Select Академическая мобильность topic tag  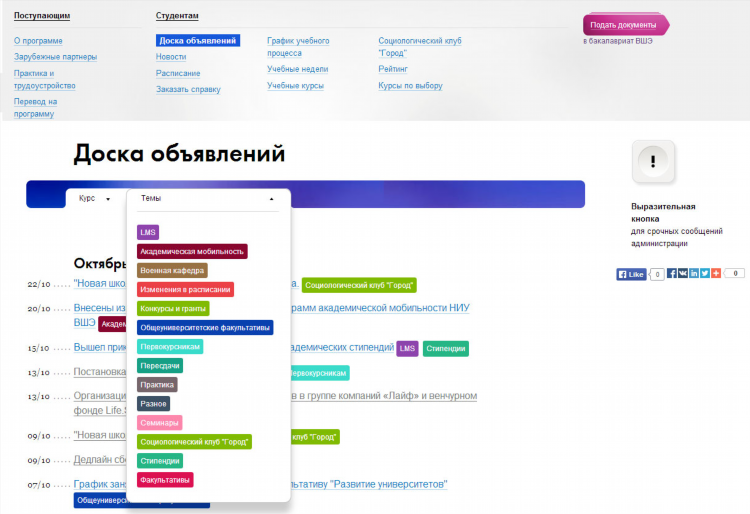192,252
